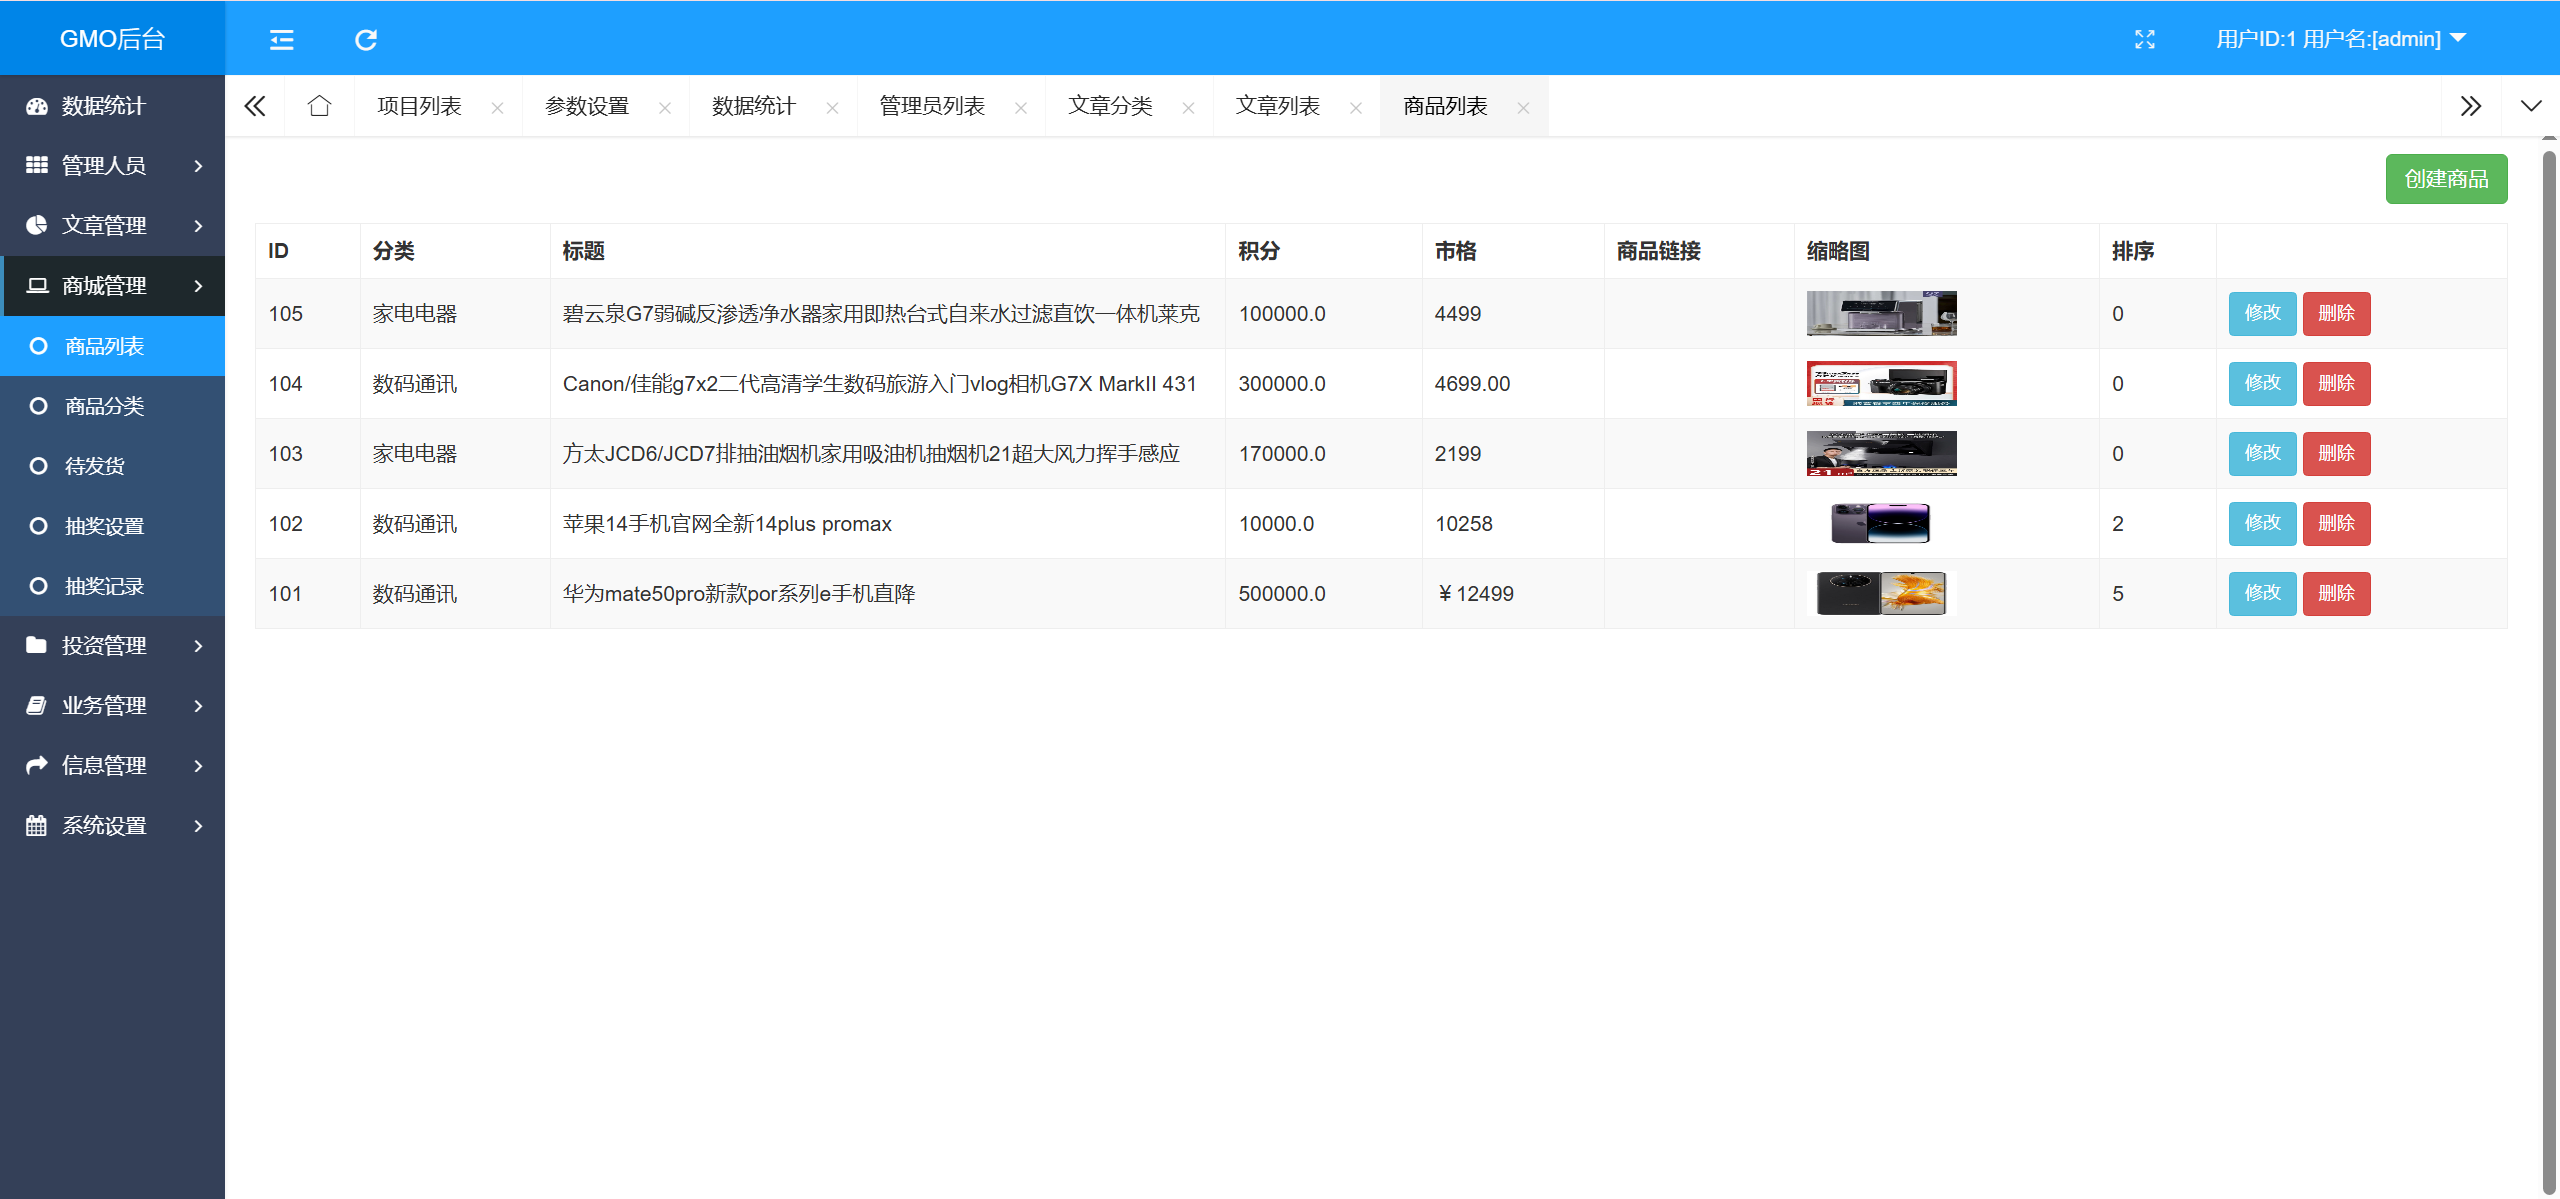Select 数据统计 in the sidebar
The width and height of the screenshot is (2560, 1199).
tap(103, 105)
